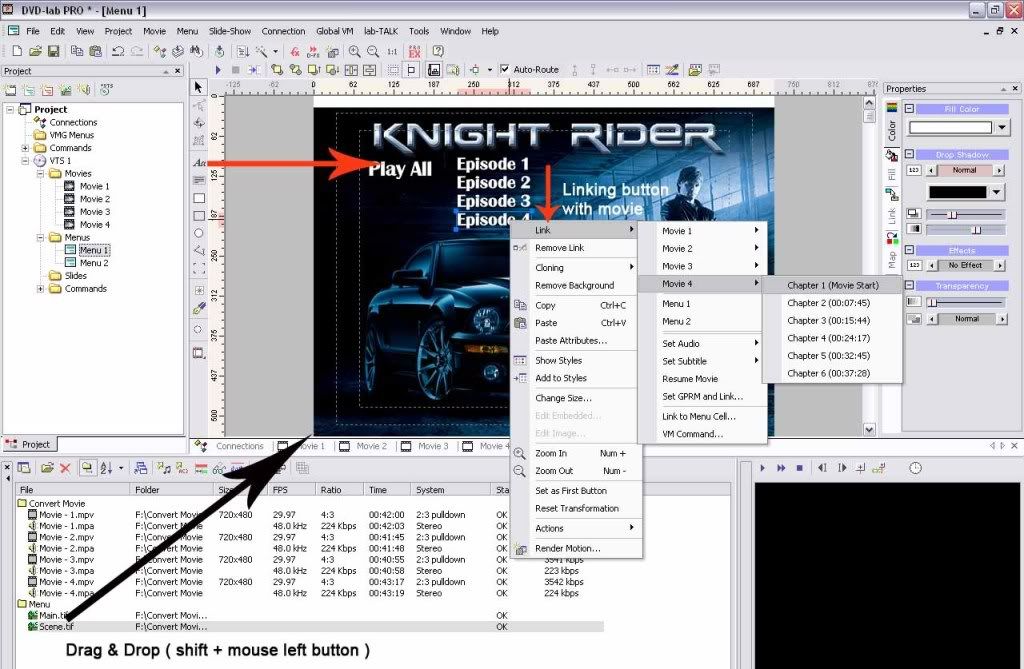
Task: Open the Fill Color dropdown arrow
Action: click(1002, 127)
